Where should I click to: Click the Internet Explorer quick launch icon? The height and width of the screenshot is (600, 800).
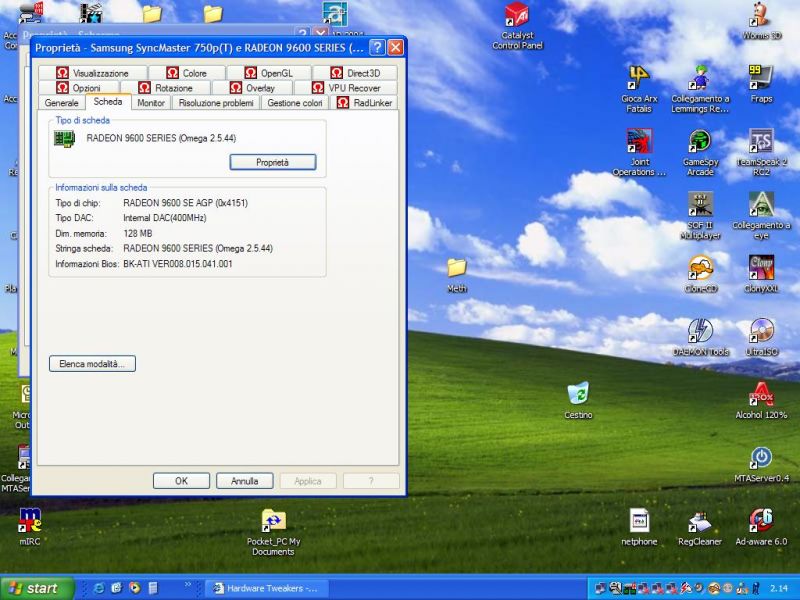point(99,588)
